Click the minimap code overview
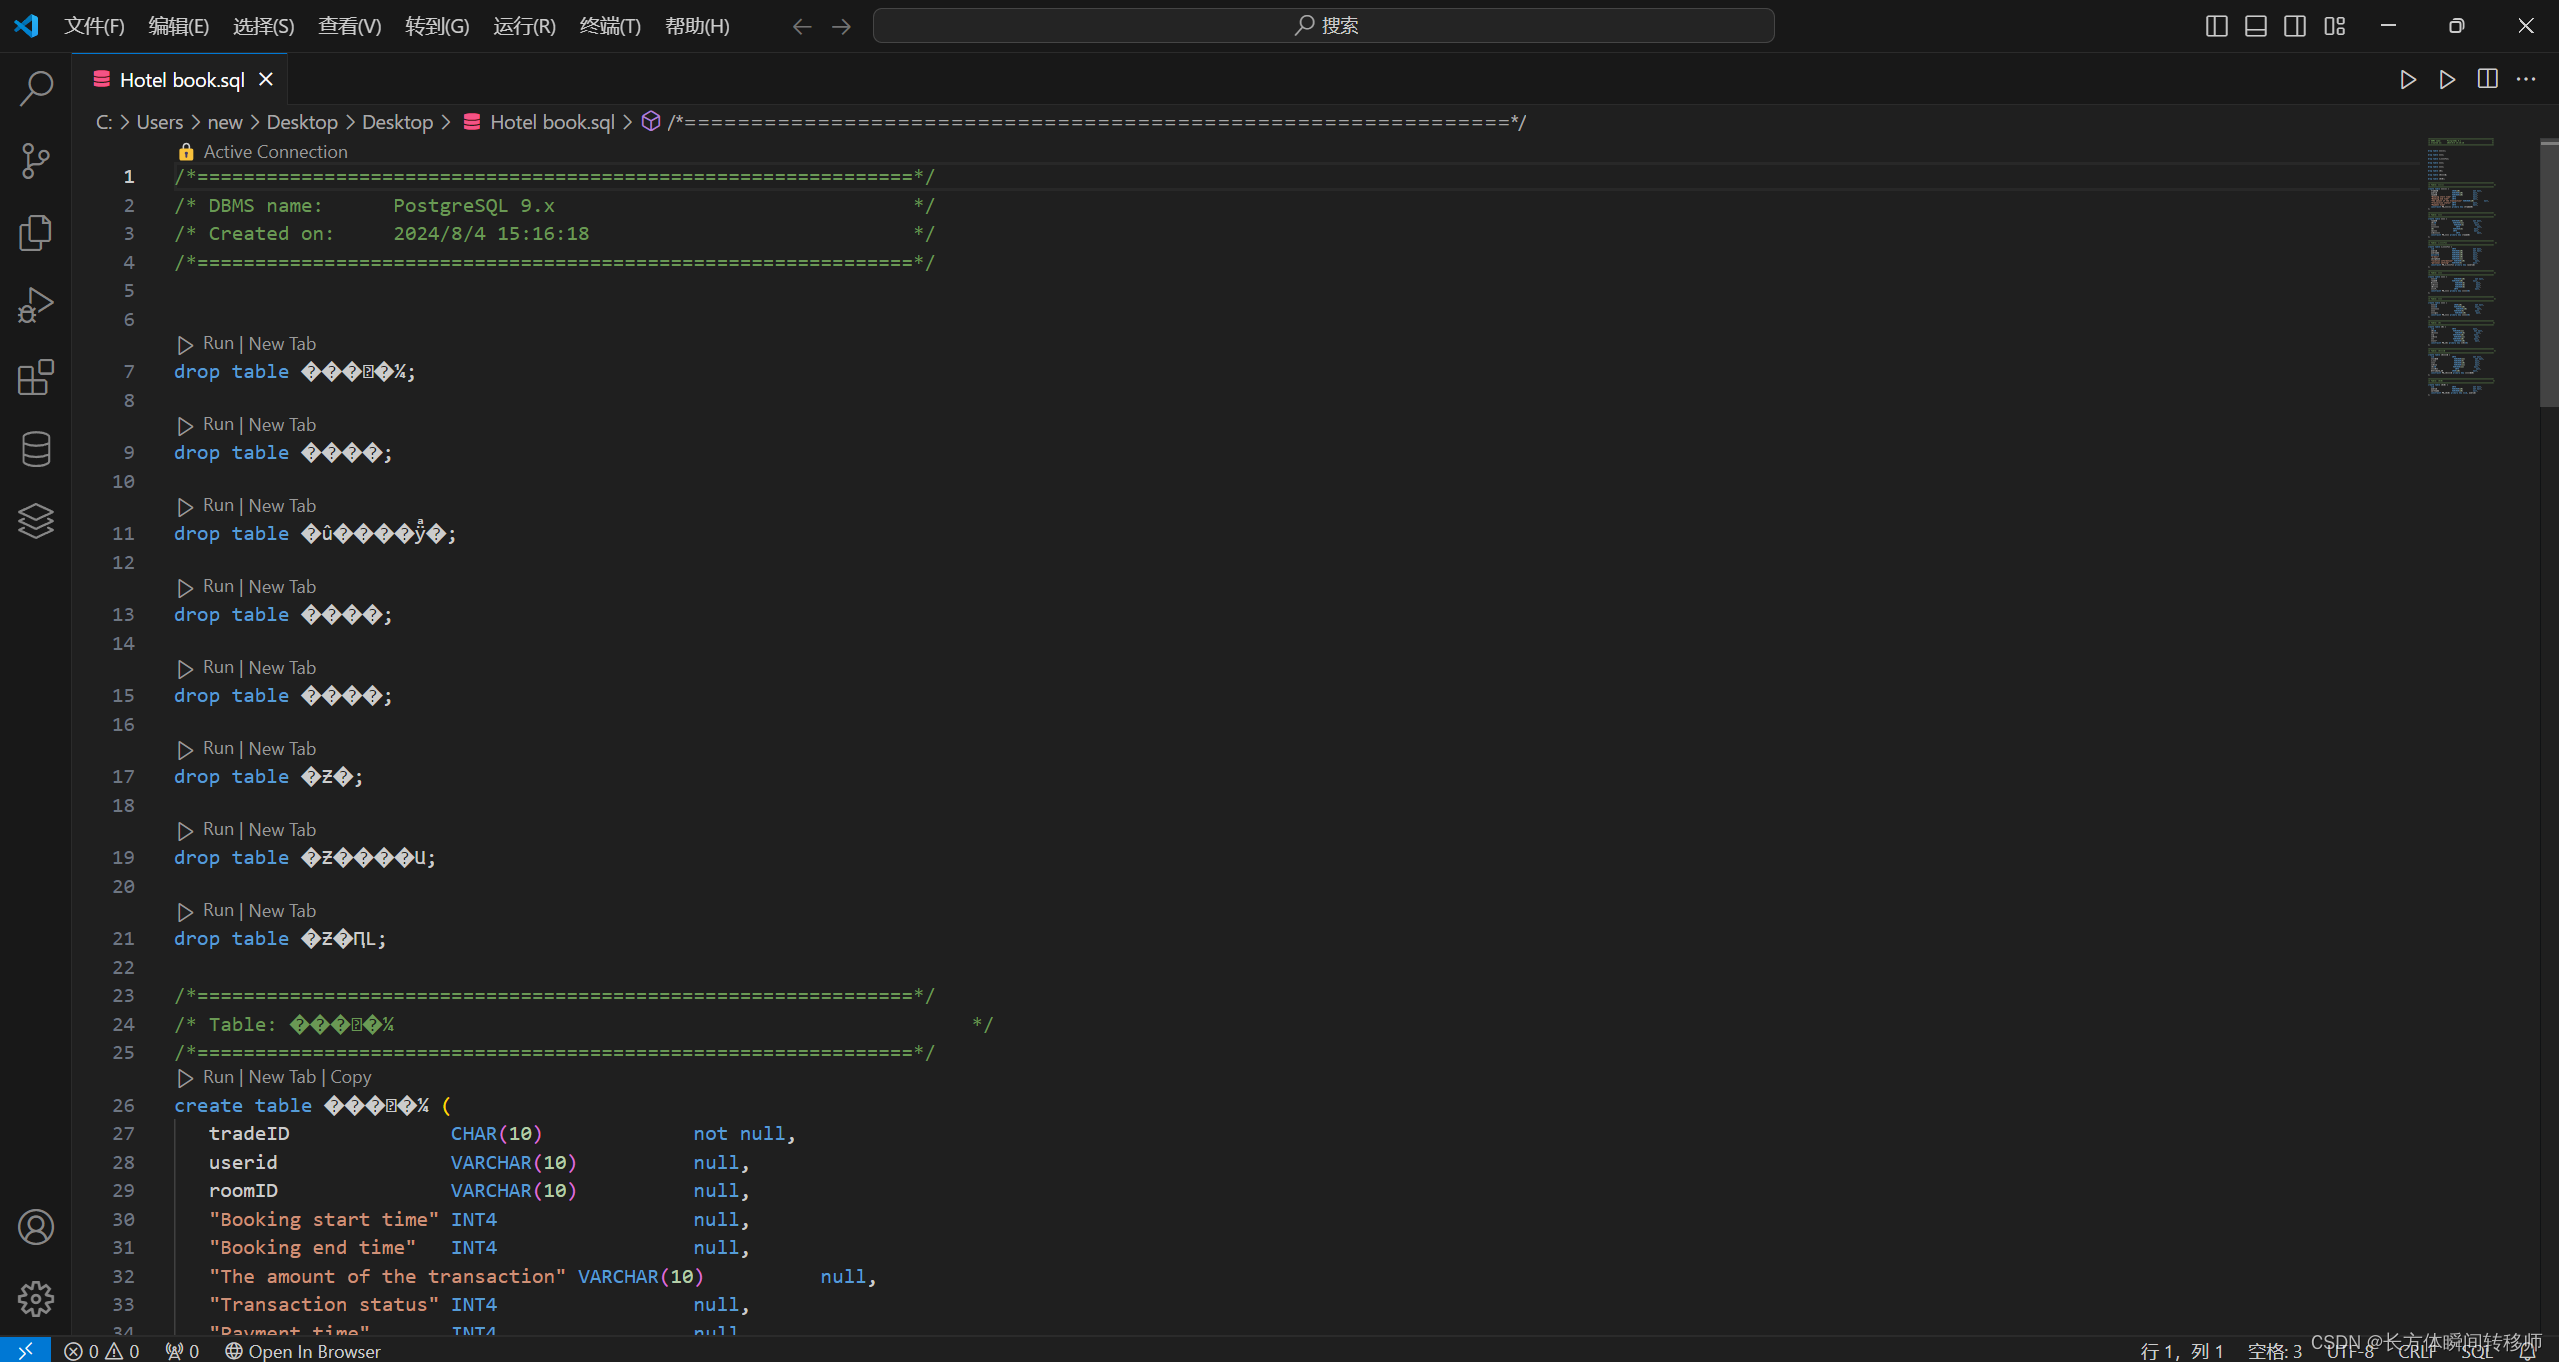Viewport: 2559px width, 1362px height. (x=2461, y=267)
